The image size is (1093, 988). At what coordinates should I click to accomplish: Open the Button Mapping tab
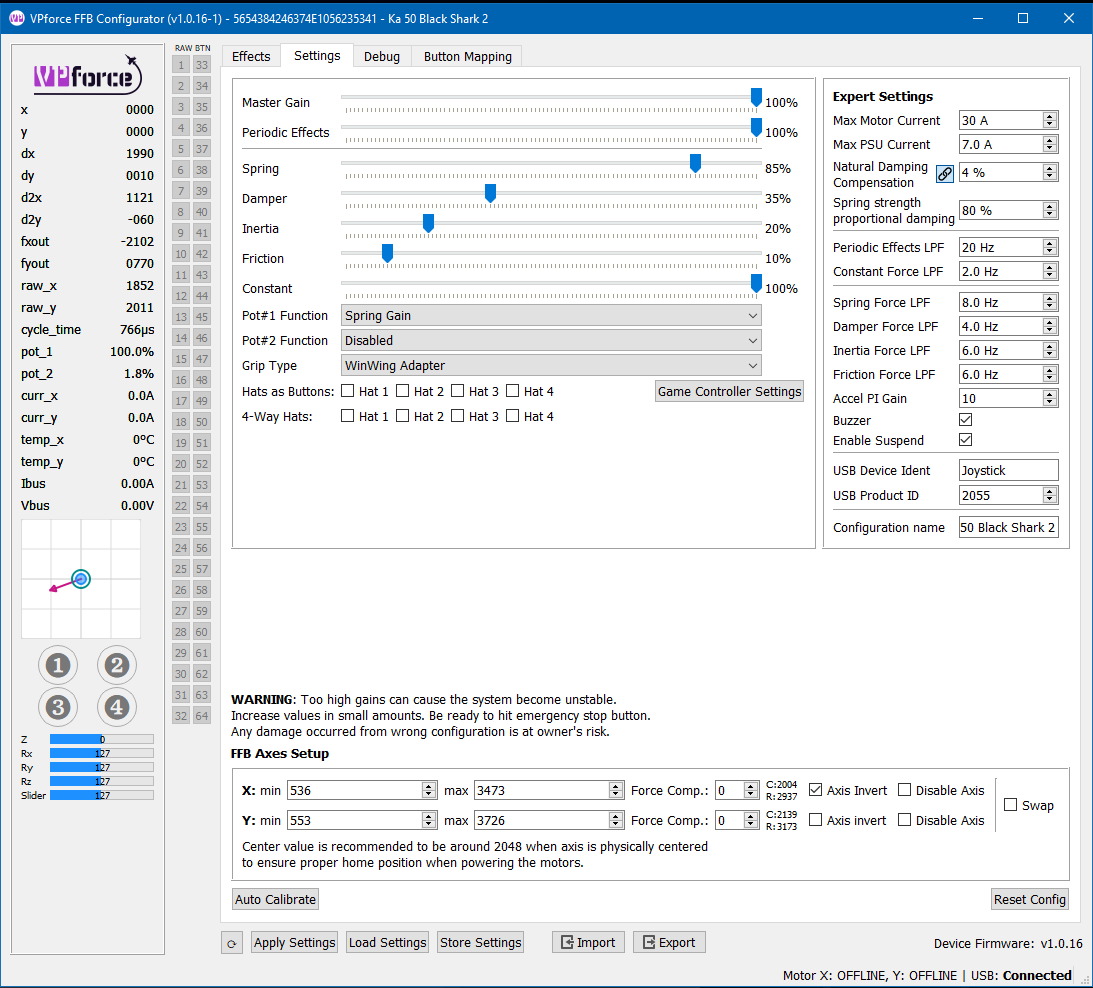point(467,57)
